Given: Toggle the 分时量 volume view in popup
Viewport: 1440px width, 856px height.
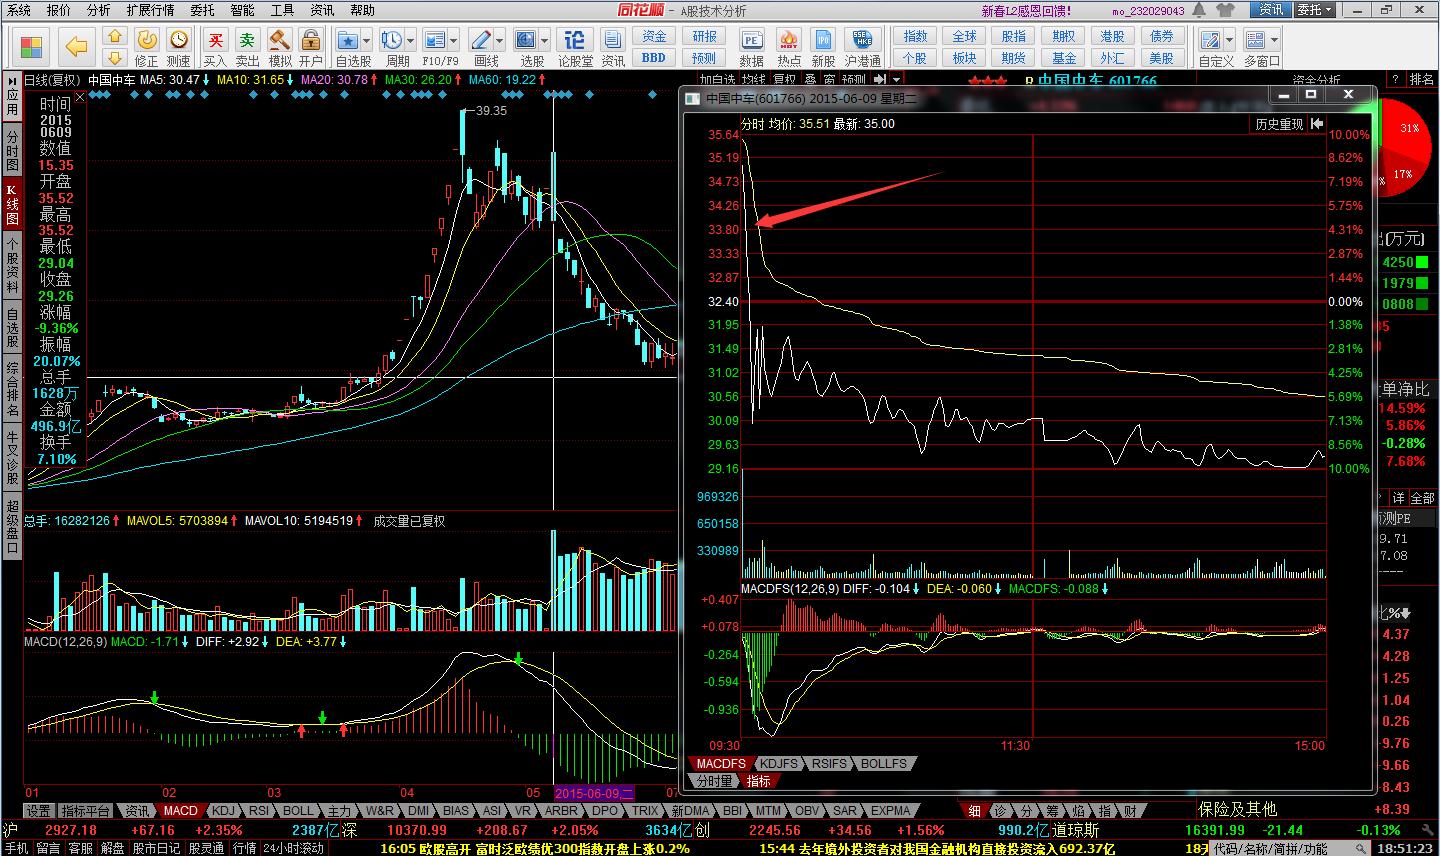Looking at the screenshot, I should click(x=714, y=781).
